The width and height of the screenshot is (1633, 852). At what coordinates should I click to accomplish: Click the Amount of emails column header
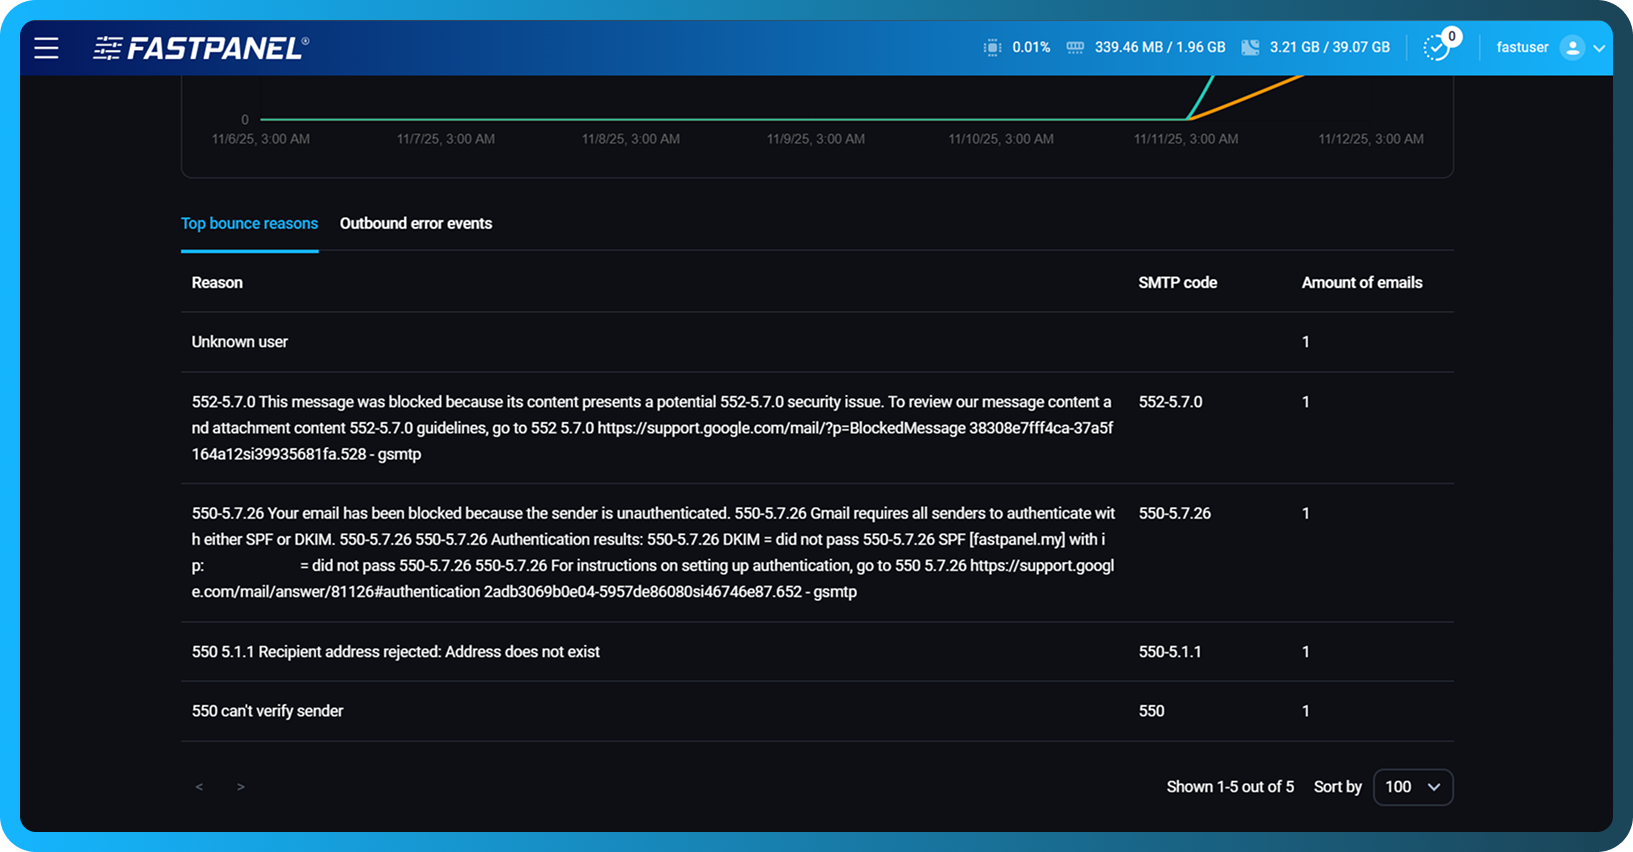coord(1361,283)
